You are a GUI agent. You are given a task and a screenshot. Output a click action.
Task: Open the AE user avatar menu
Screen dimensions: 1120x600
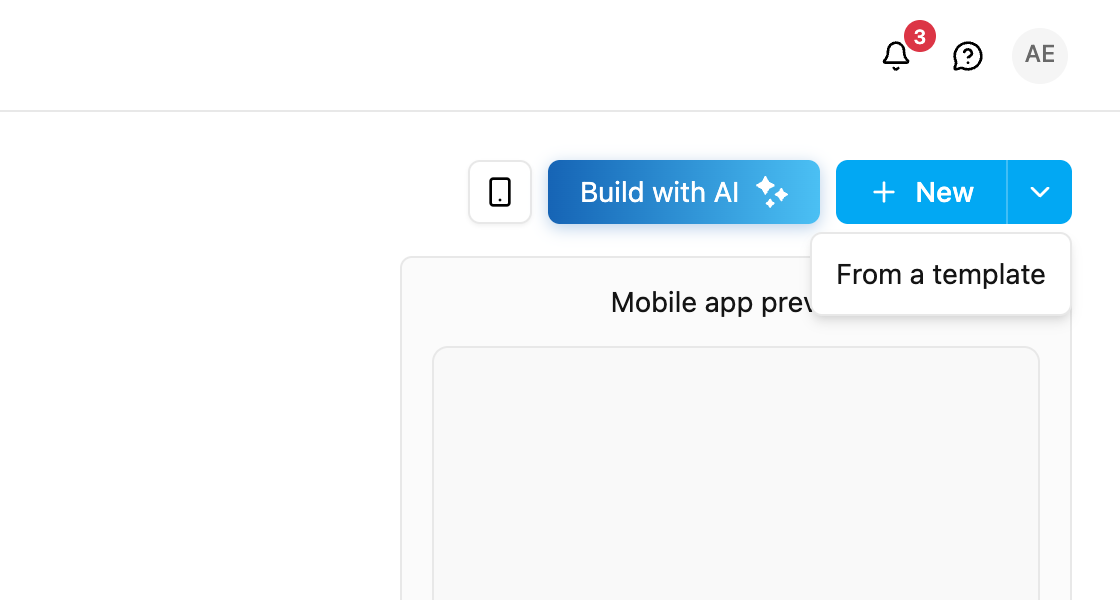point(1040,56)
